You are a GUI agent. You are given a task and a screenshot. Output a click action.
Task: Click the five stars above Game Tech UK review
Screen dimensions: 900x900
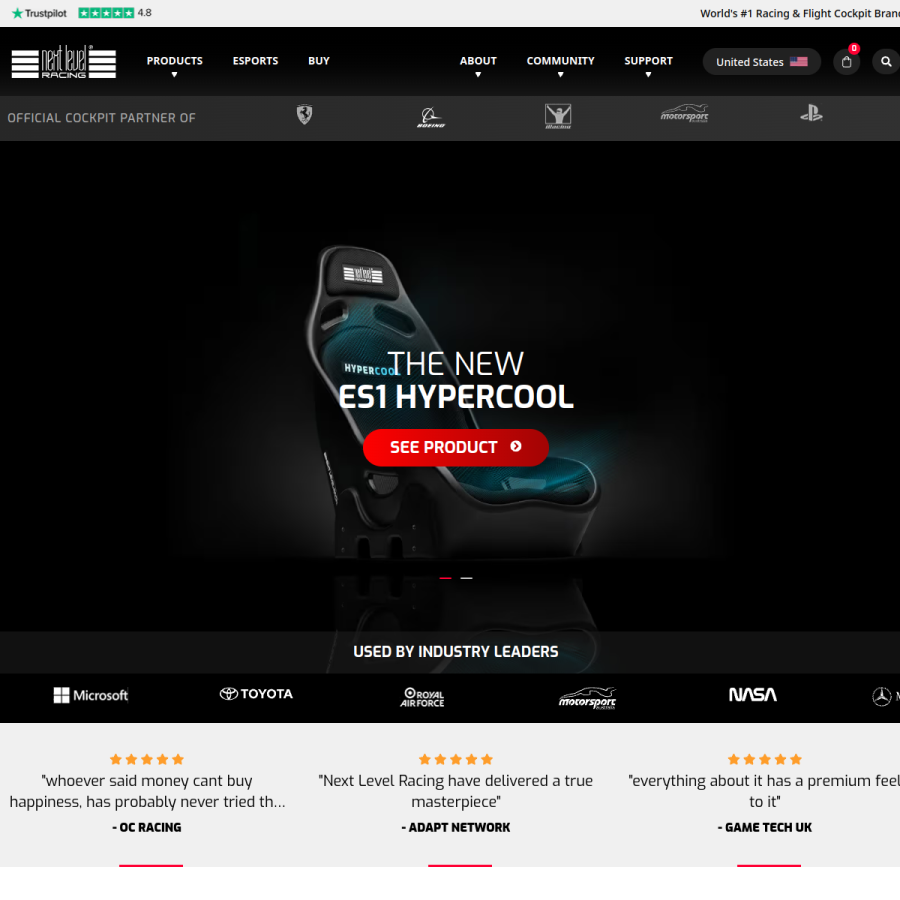pyautogui.click(x=765, y=759)
